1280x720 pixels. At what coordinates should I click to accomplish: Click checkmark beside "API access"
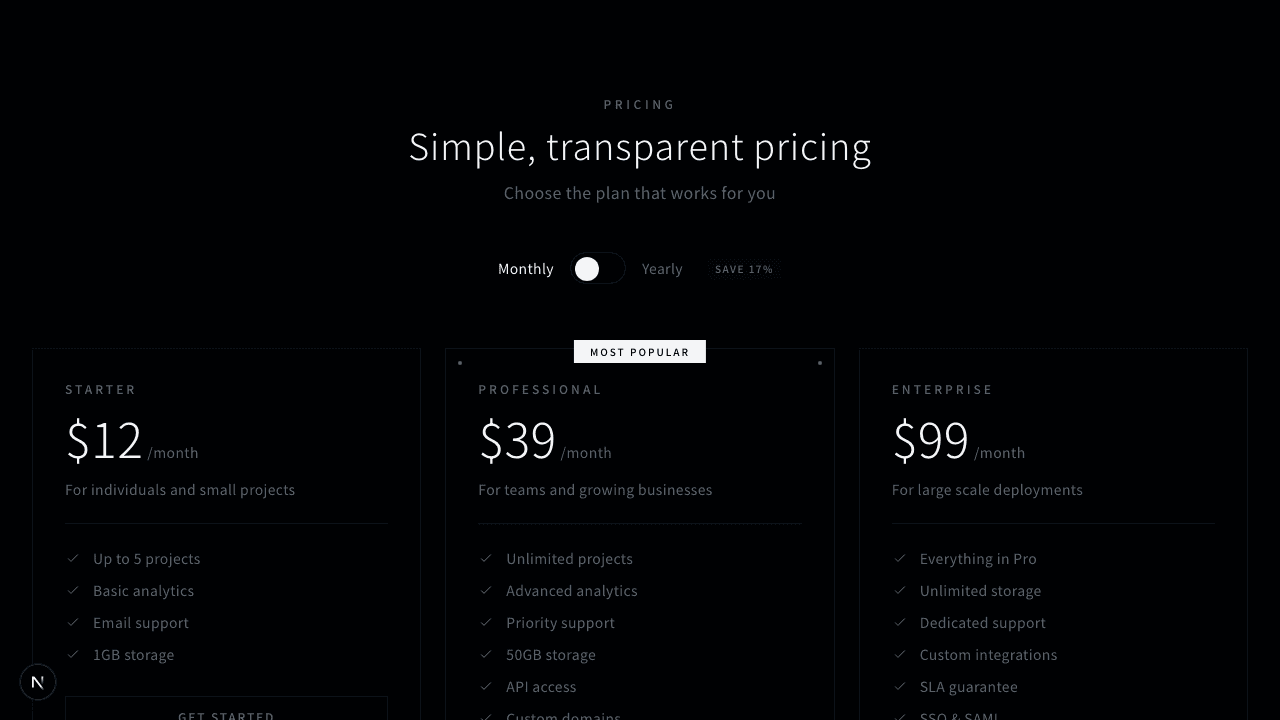tap(486, 686)
